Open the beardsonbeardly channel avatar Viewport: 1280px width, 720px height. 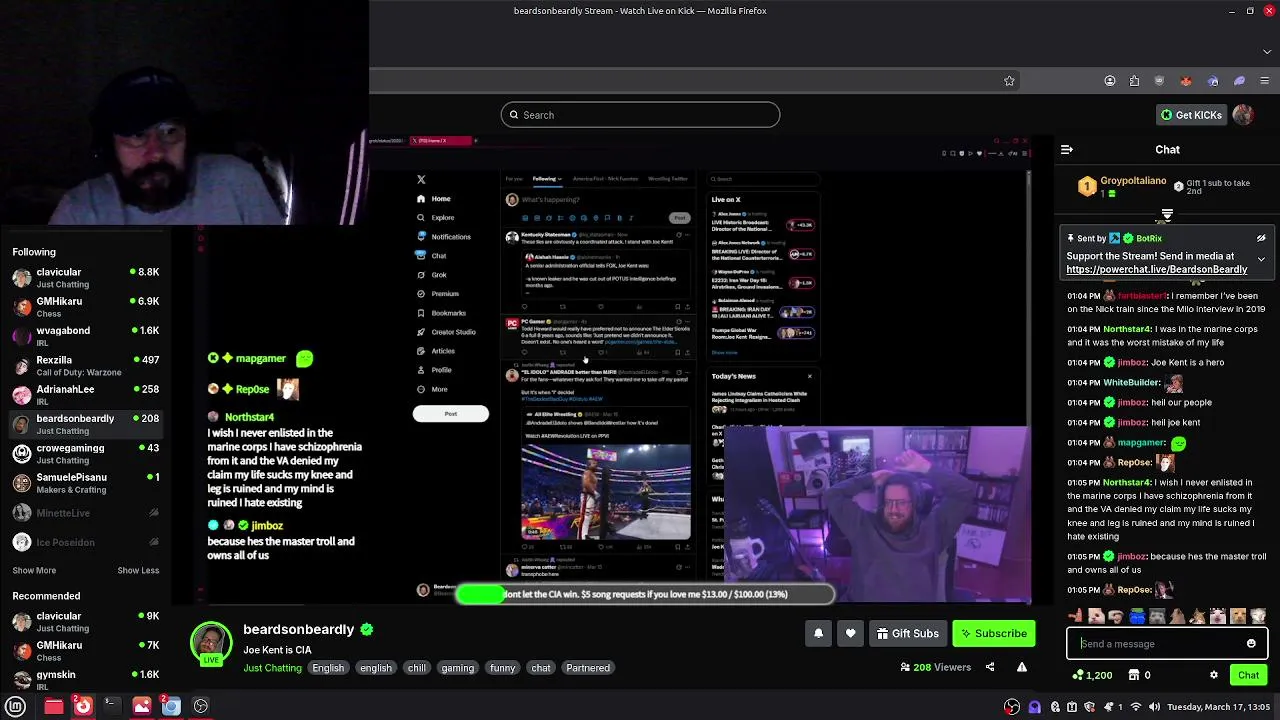pos(211,643)
